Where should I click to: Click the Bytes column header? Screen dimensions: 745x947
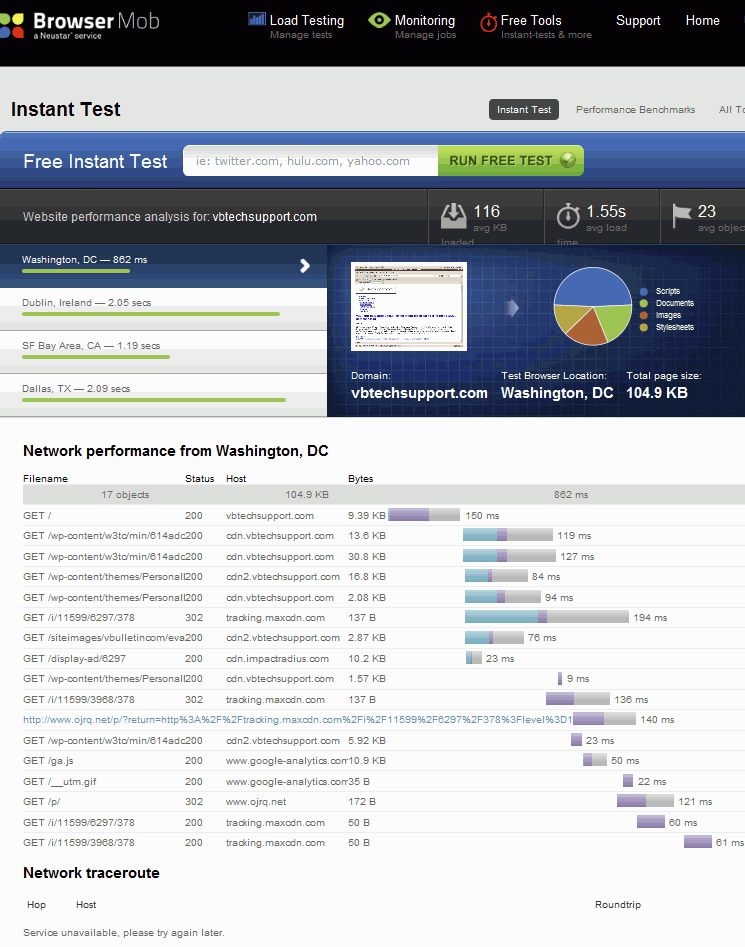point(360,479)
